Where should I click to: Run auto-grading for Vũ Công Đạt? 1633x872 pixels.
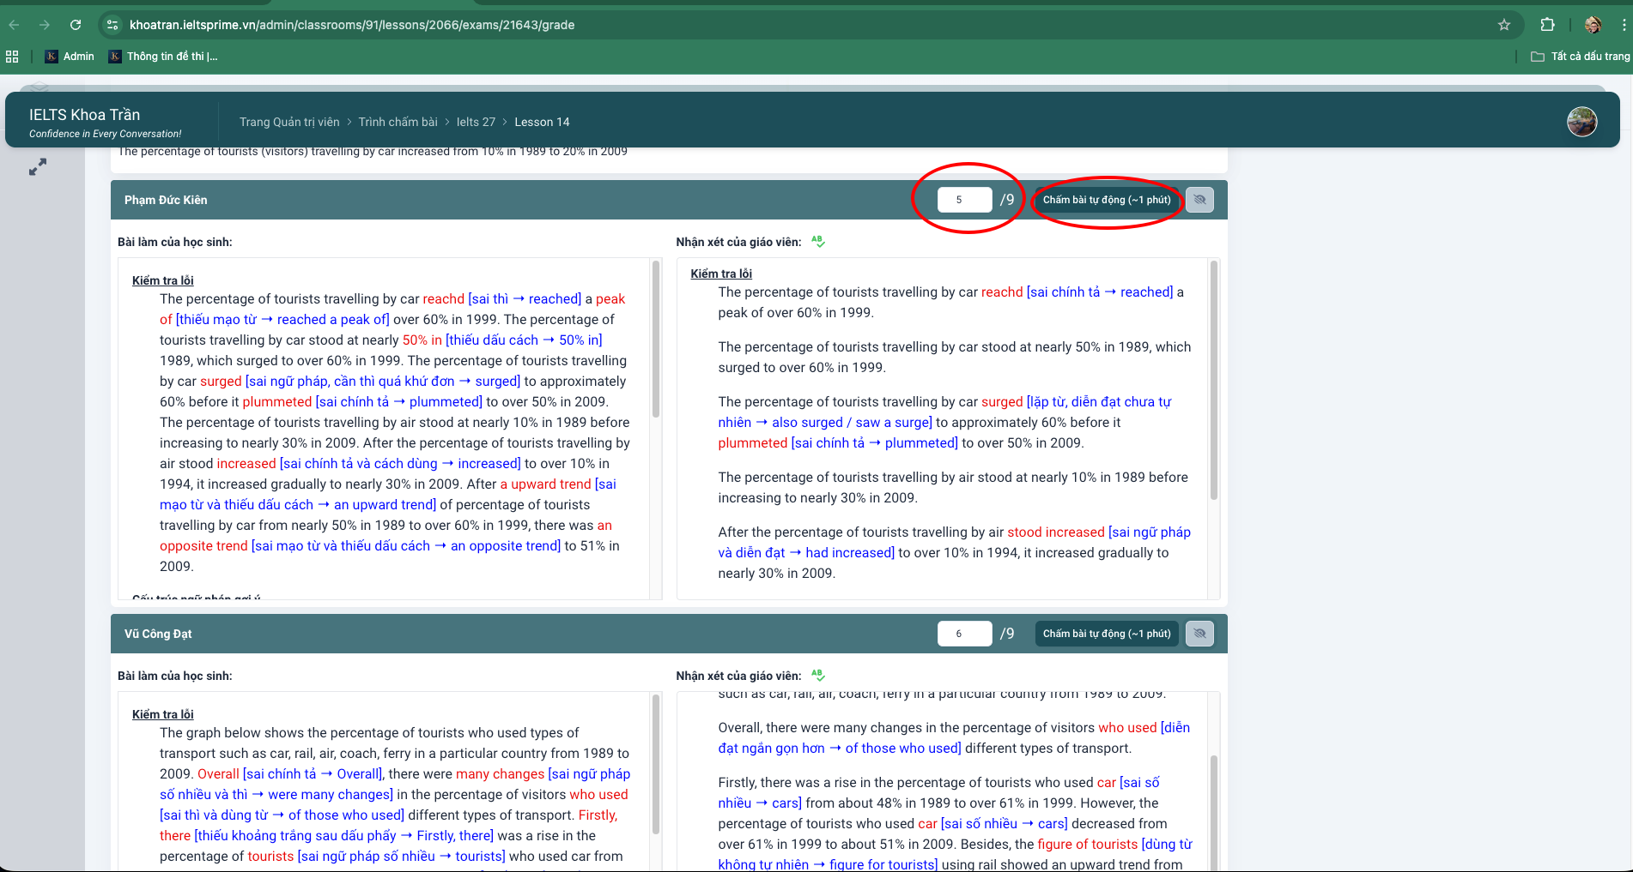1106,634
